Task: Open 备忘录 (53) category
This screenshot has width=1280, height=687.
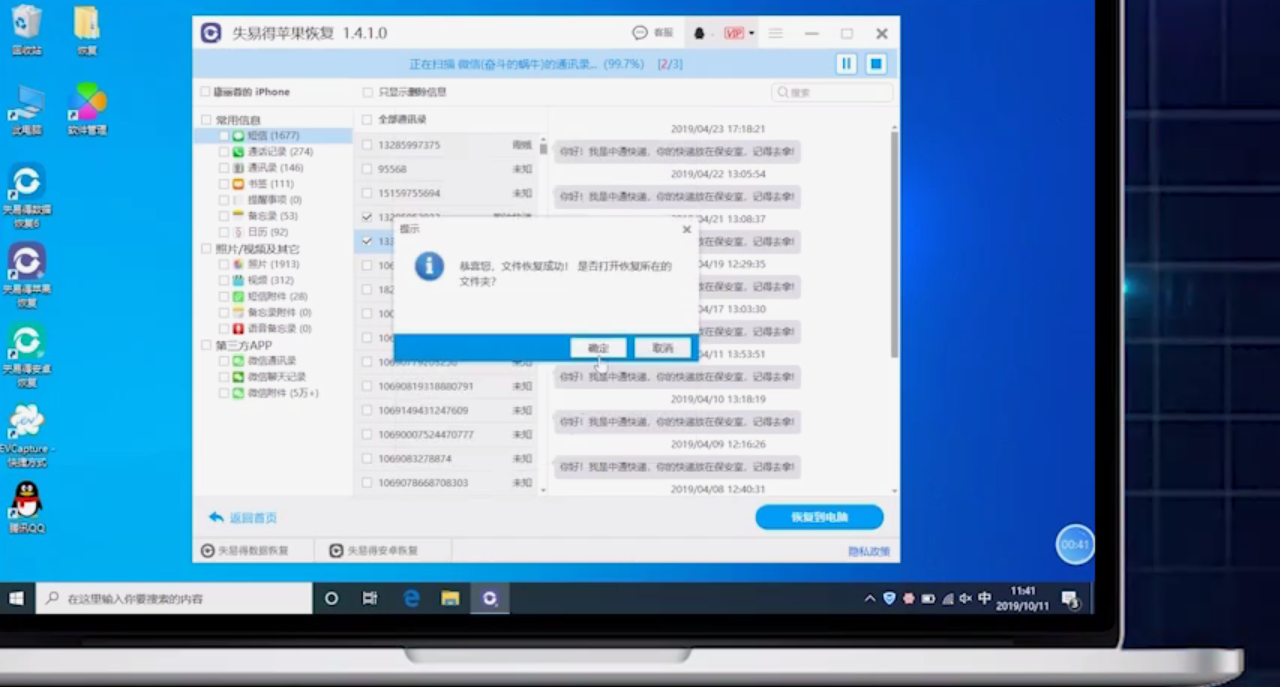Action: (272, 216)
